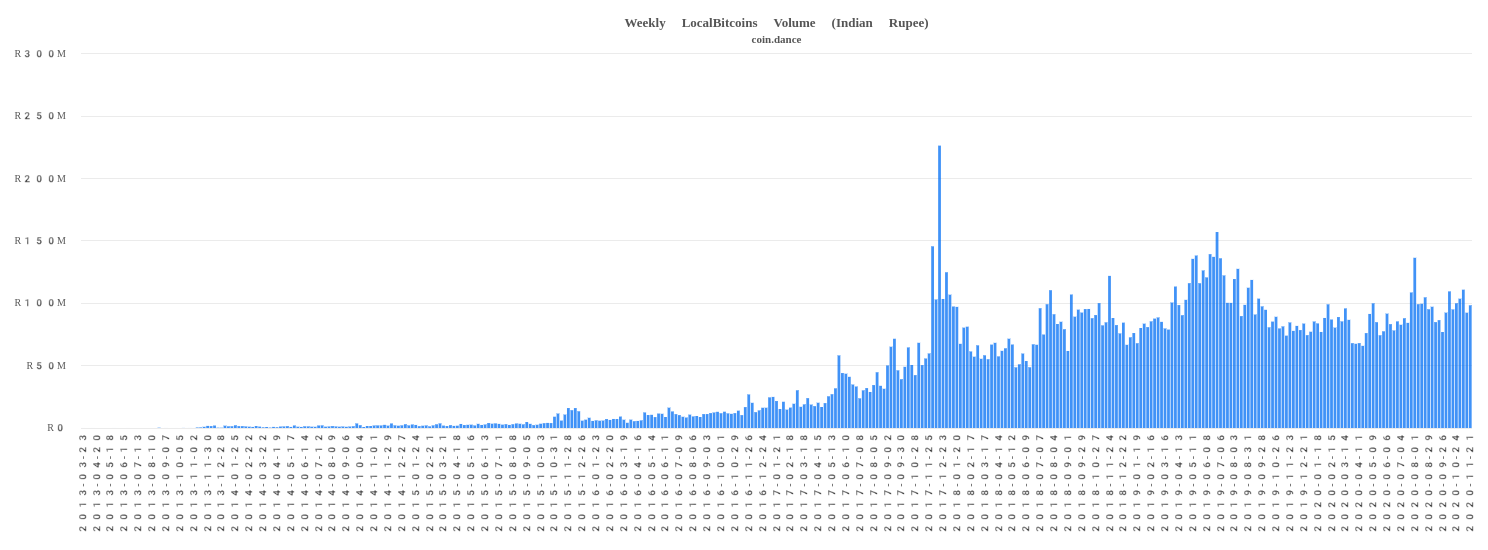Select the word 'LocalBitcoins' in the chart title

[719, 23]
